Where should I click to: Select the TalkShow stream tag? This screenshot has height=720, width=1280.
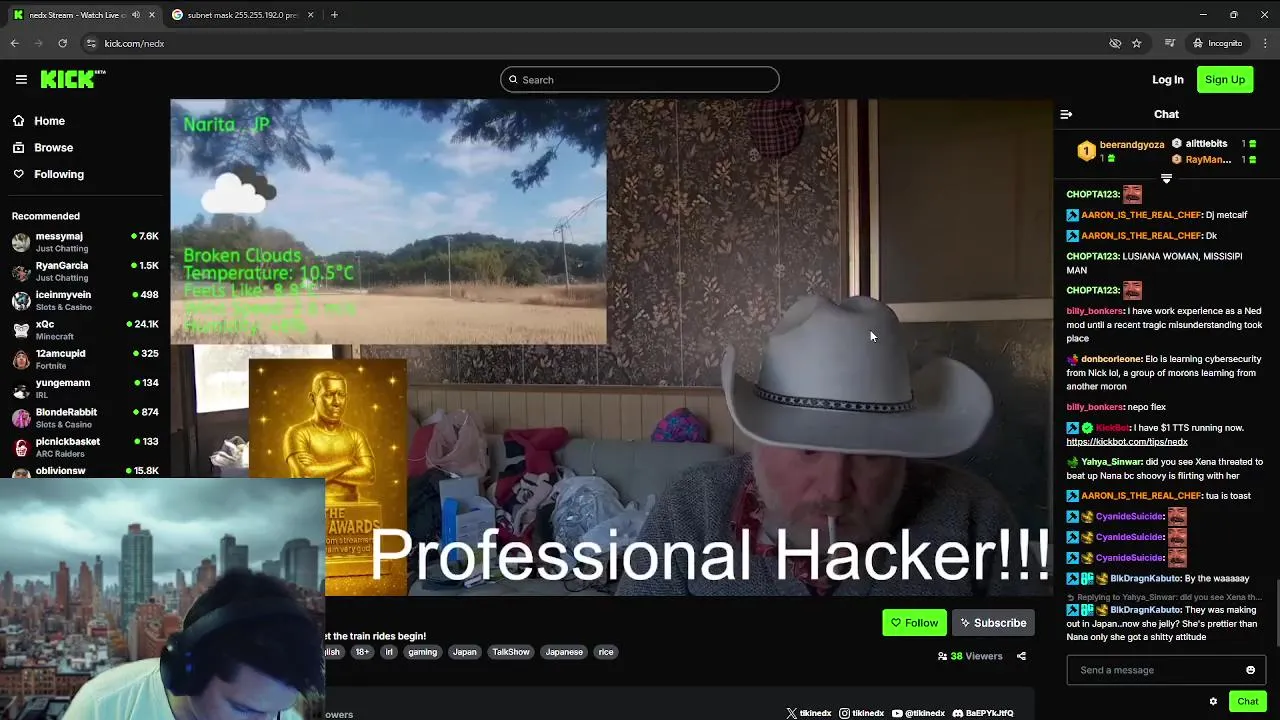pos(511,652)
